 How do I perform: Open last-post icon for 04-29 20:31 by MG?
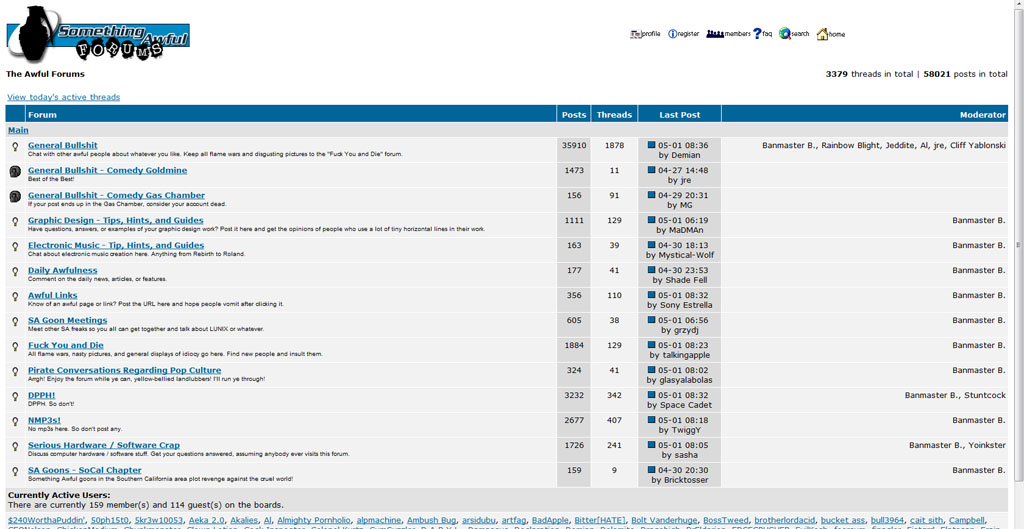(652, 195)
